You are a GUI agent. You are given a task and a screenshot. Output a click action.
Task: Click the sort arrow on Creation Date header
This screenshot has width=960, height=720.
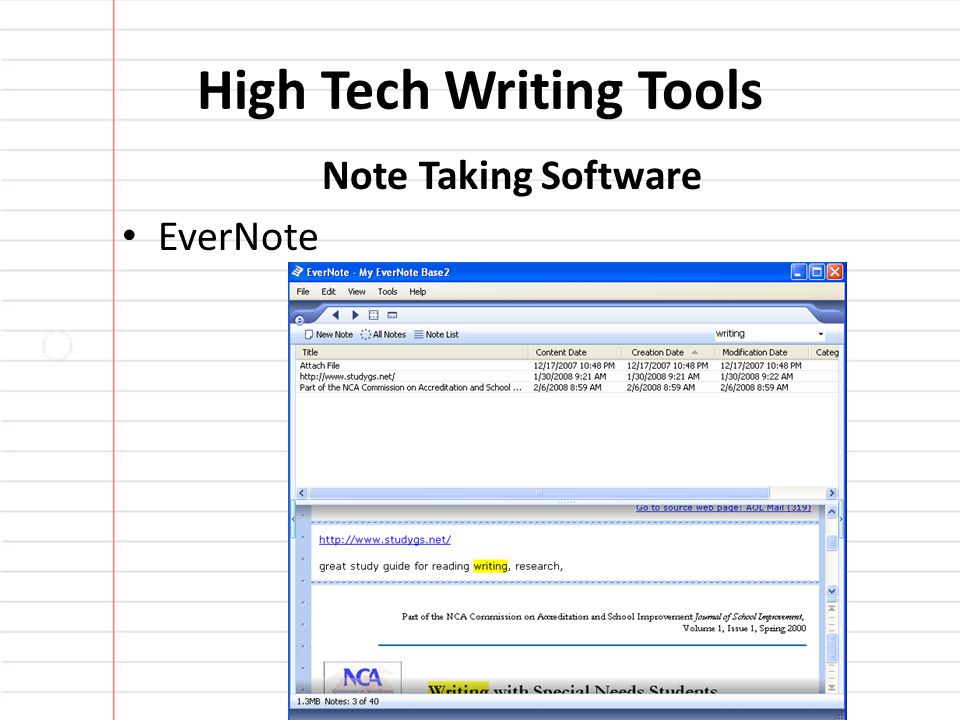695,352
